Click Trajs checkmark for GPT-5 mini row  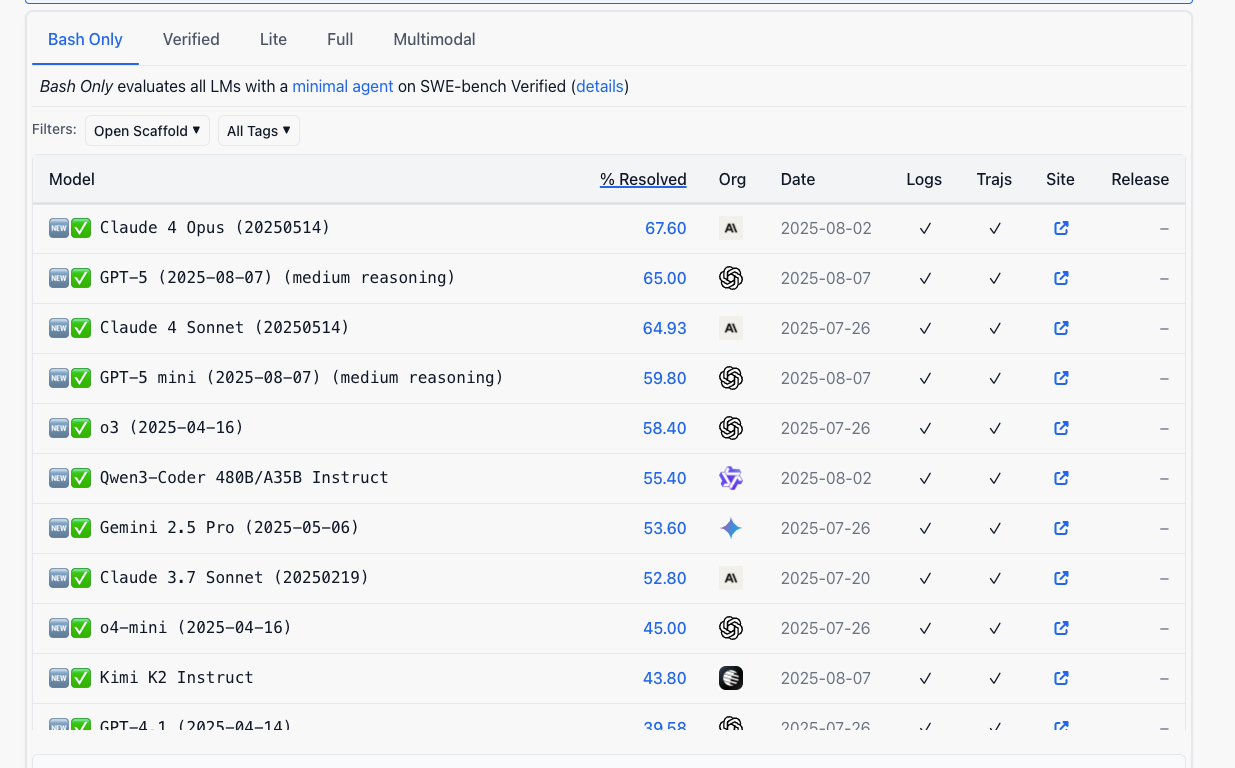995,378
